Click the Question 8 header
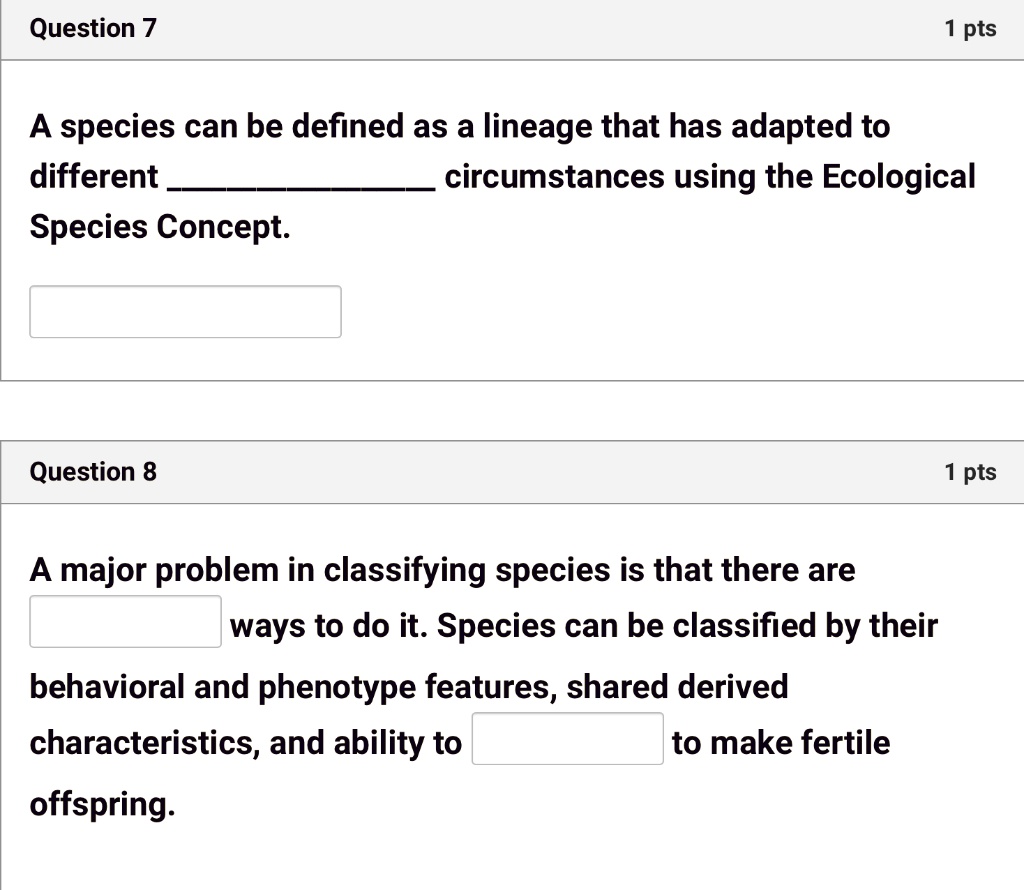Screen dimensions: 1024x890 pos(92,471)
